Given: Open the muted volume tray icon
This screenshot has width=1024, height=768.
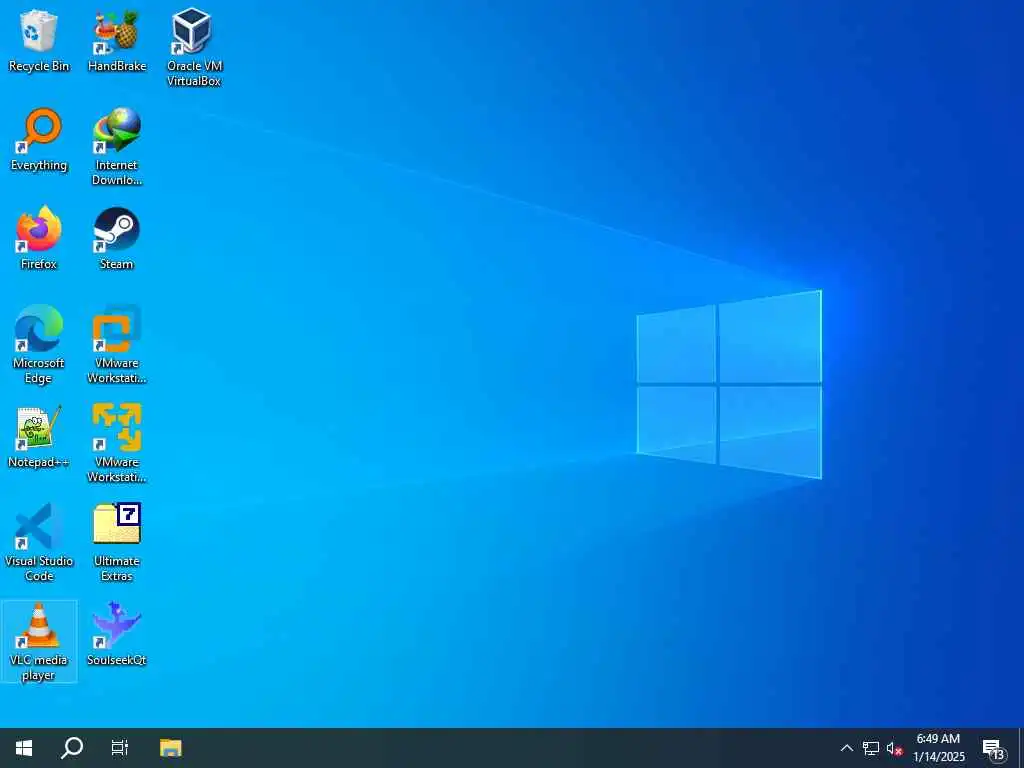Looking at the screenshot, I should click(x=894, y=748).
